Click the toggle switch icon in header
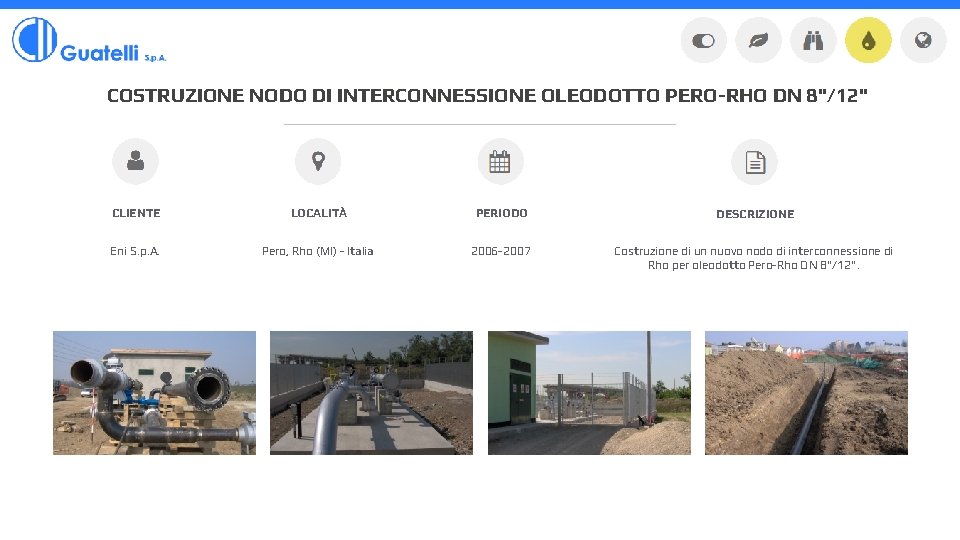The image size is (960, 540). 703,40
